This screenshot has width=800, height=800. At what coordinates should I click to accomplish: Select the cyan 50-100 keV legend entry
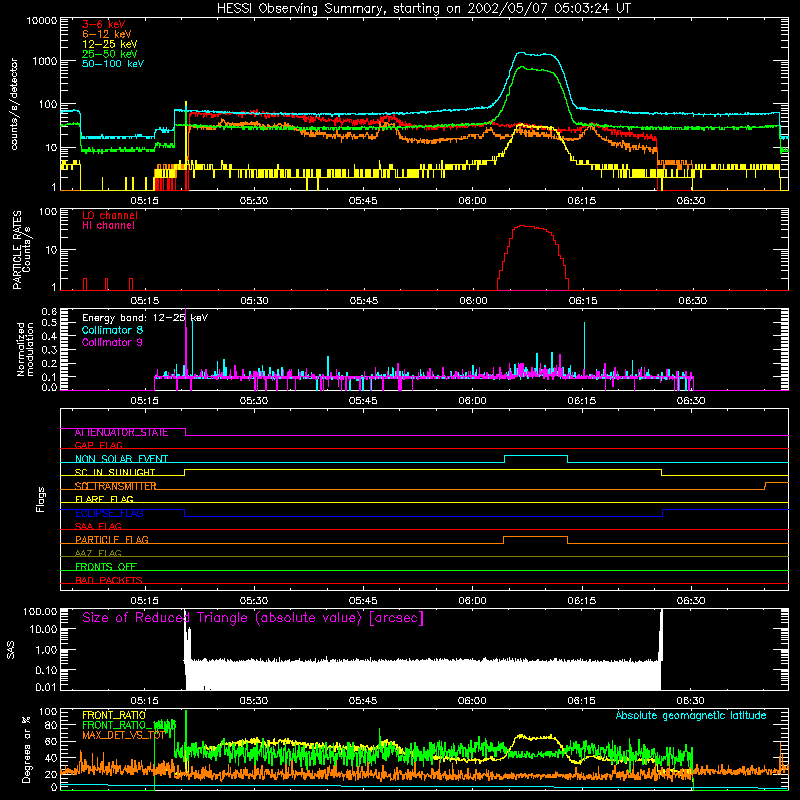113,64
